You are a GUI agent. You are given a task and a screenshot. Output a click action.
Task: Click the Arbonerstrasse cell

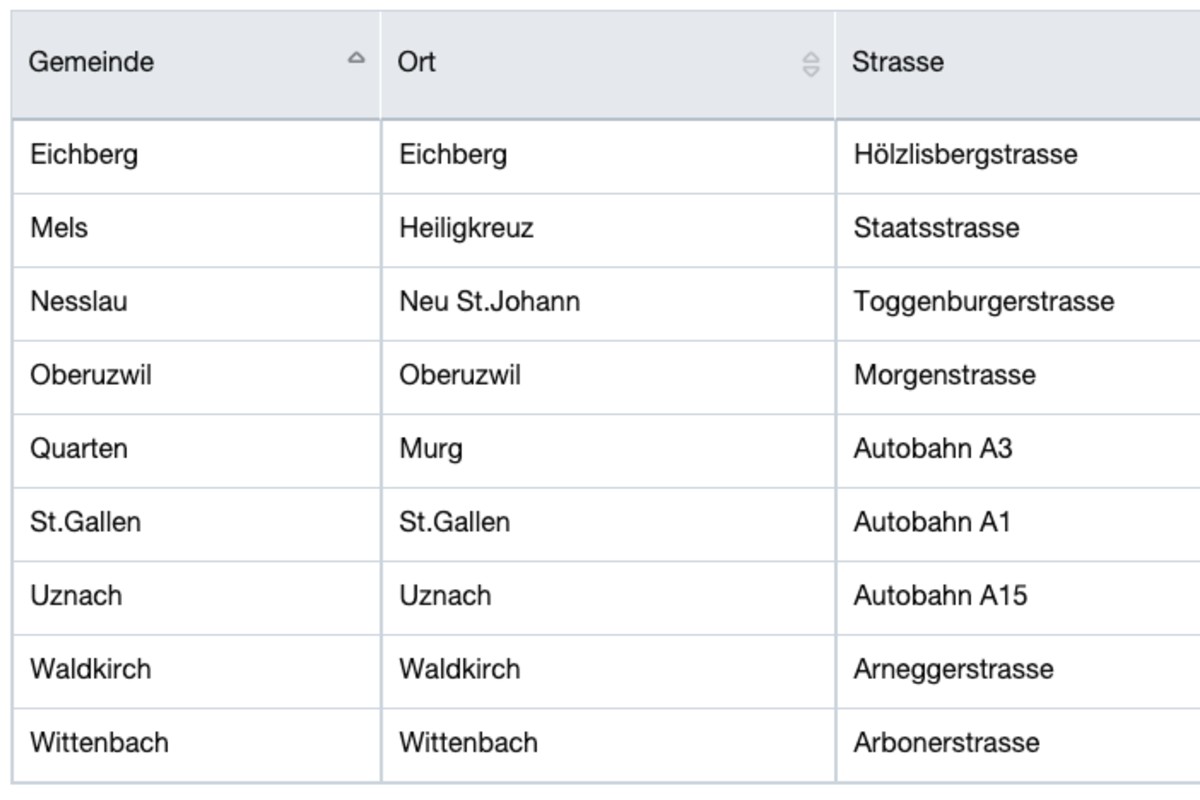click(946, 742)
